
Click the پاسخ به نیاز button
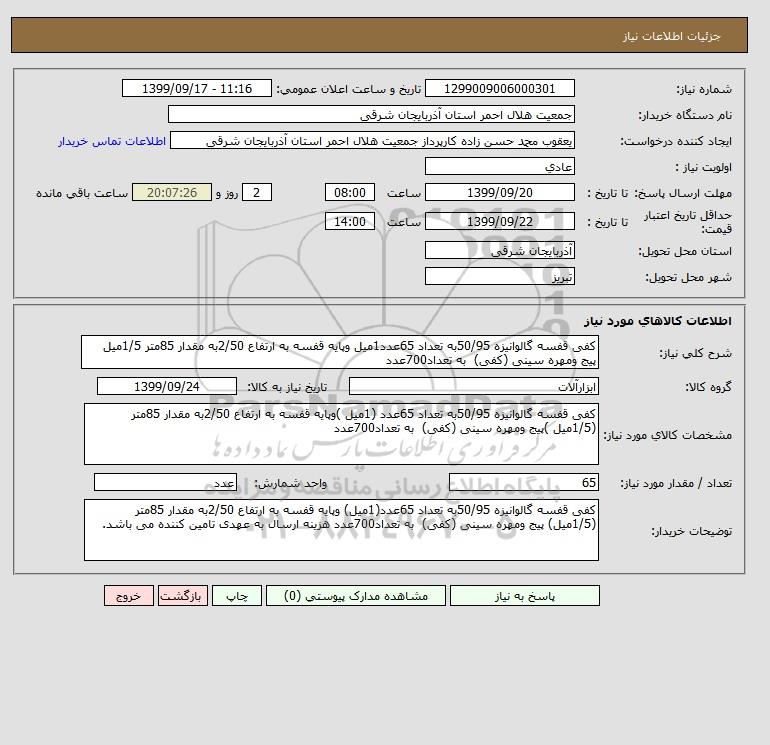click(524, 596)
